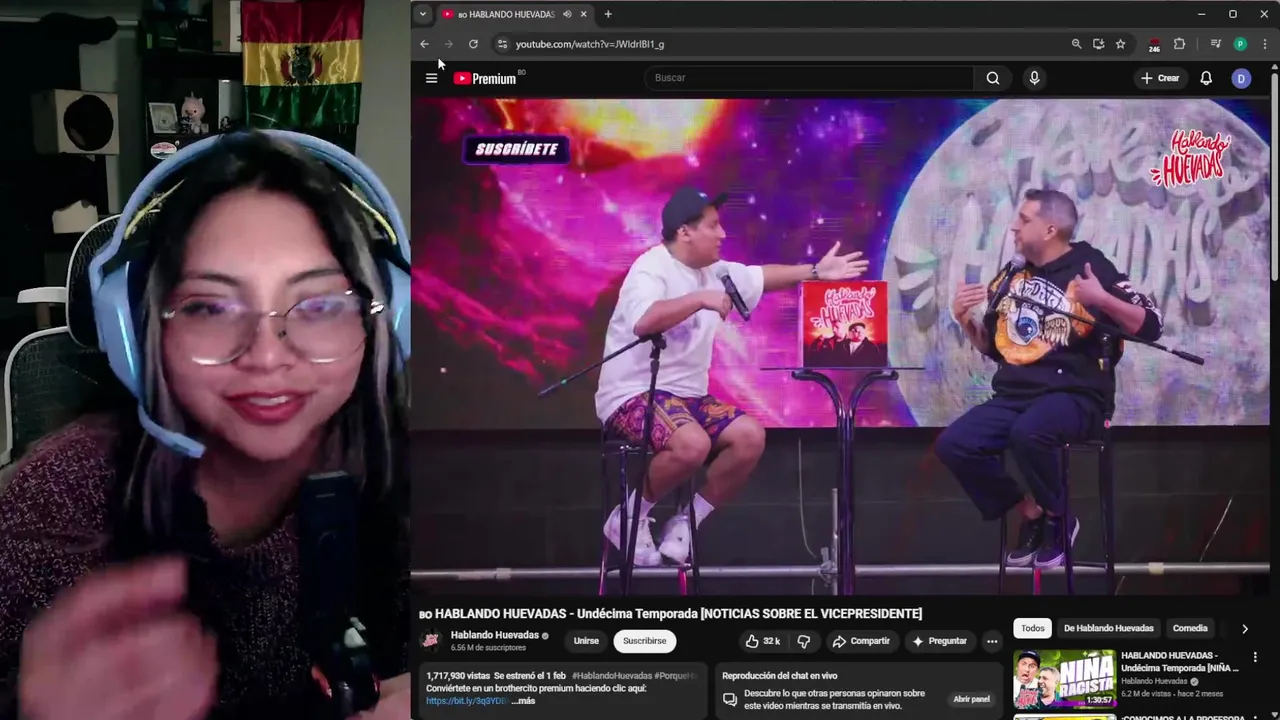The height and width of the screenshot is (720, 1280).
Task: Click the Compartir share button
Action: click(861, 641)
